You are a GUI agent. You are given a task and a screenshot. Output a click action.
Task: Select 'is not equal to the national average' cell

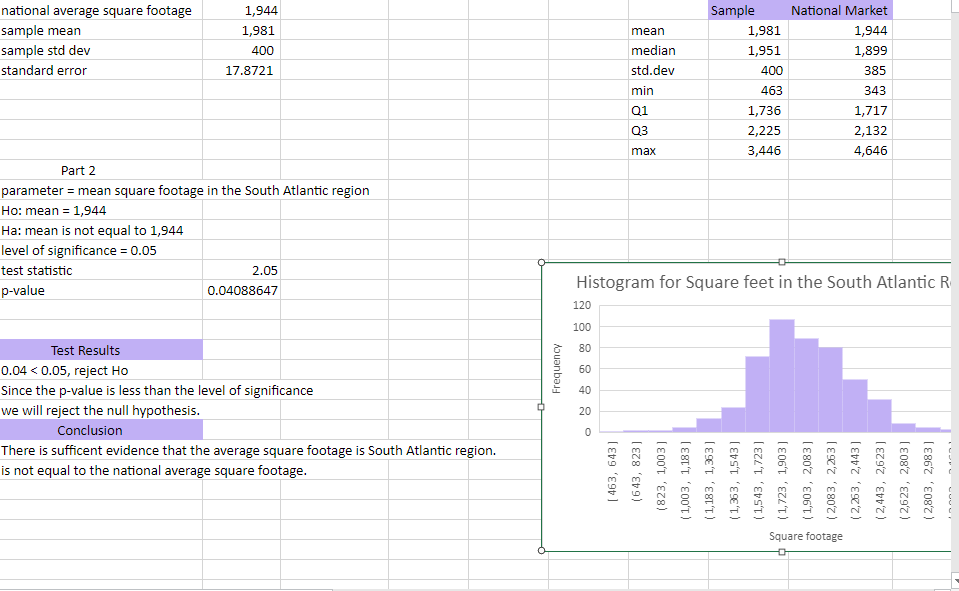(154, 470)
